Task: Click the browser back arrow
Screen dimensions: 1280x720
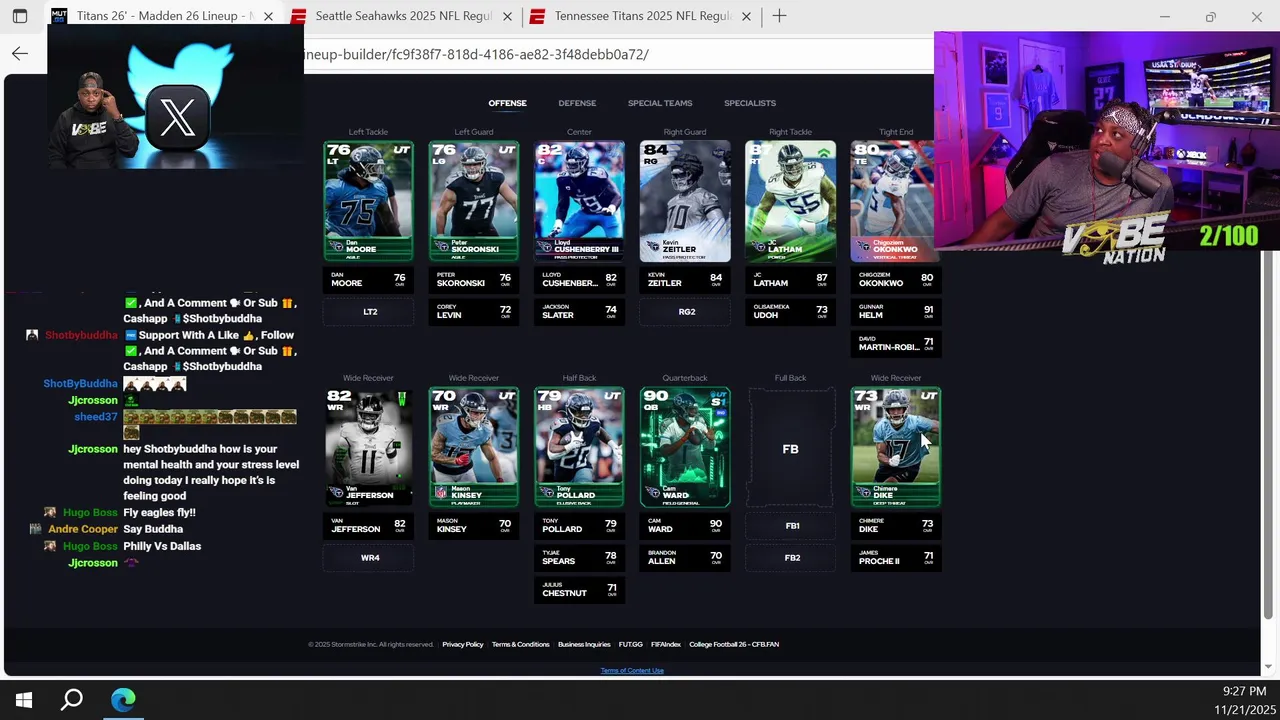Action: (x=20, y=54)
